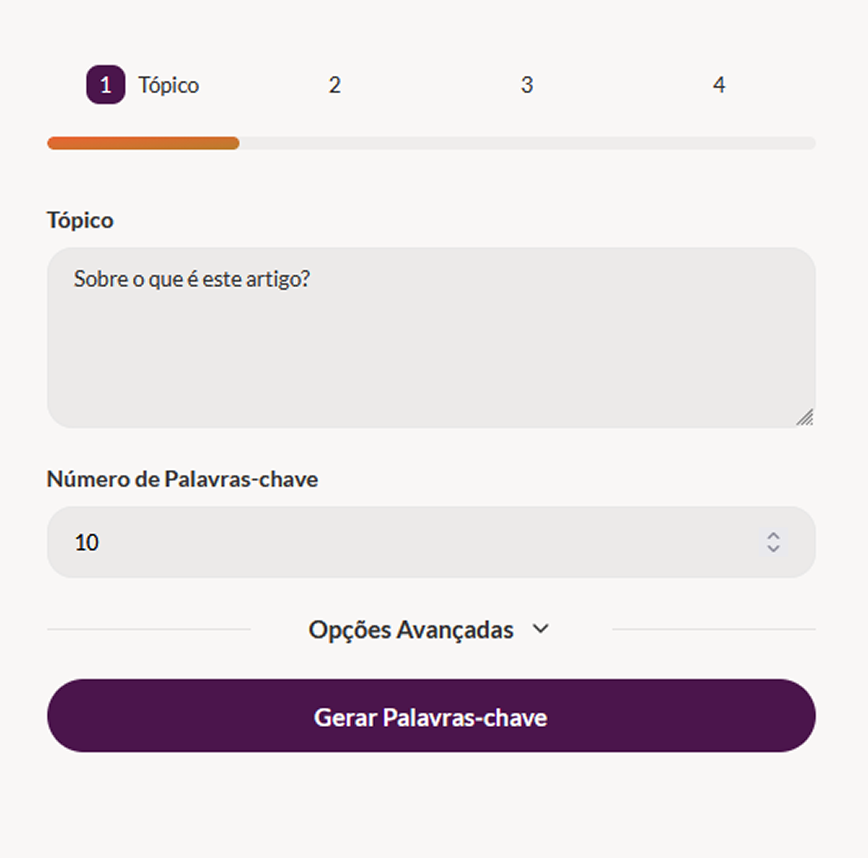Open step 4 in the wizard

coord(718,85)
